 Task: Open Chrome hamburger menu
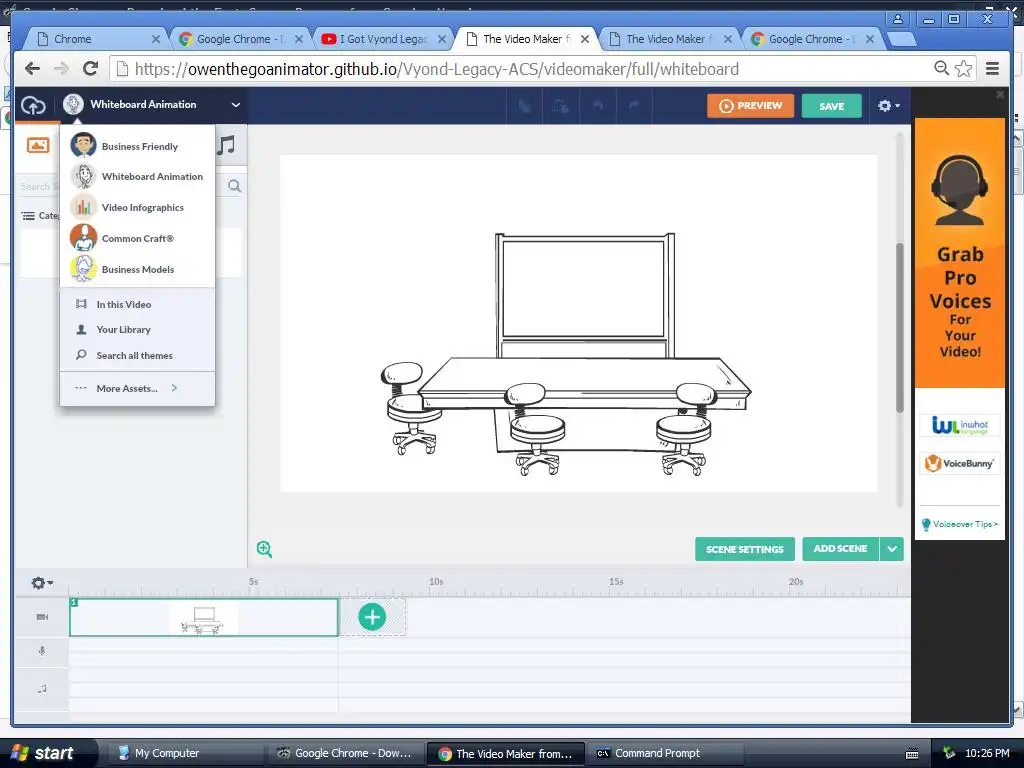(993, 68)
